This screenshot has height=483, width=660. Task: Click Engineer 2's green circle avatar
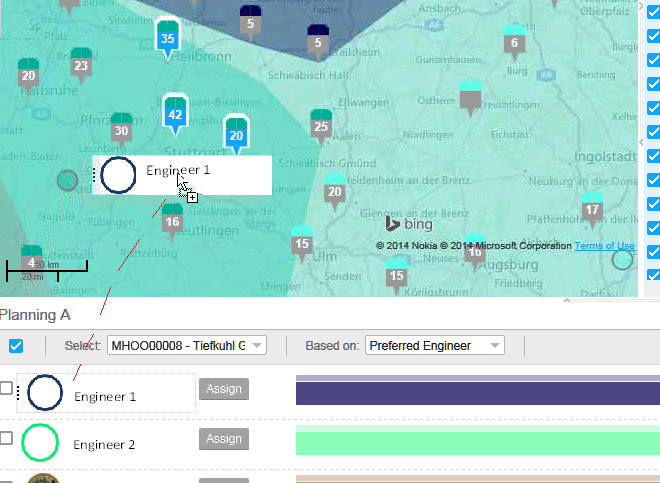pyautogui.click(x=40, y=441)
